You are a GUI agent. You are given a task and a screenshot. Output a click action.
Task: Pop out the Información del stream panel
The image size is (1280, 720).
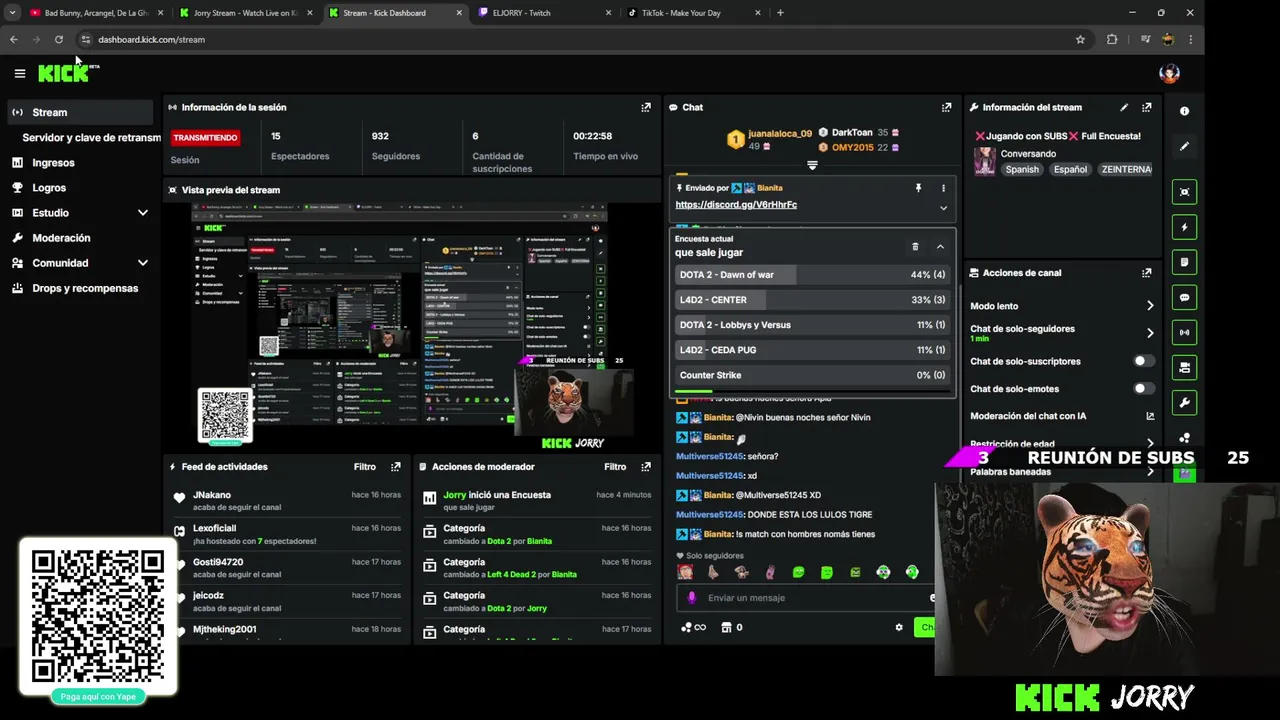[1147, 107]
